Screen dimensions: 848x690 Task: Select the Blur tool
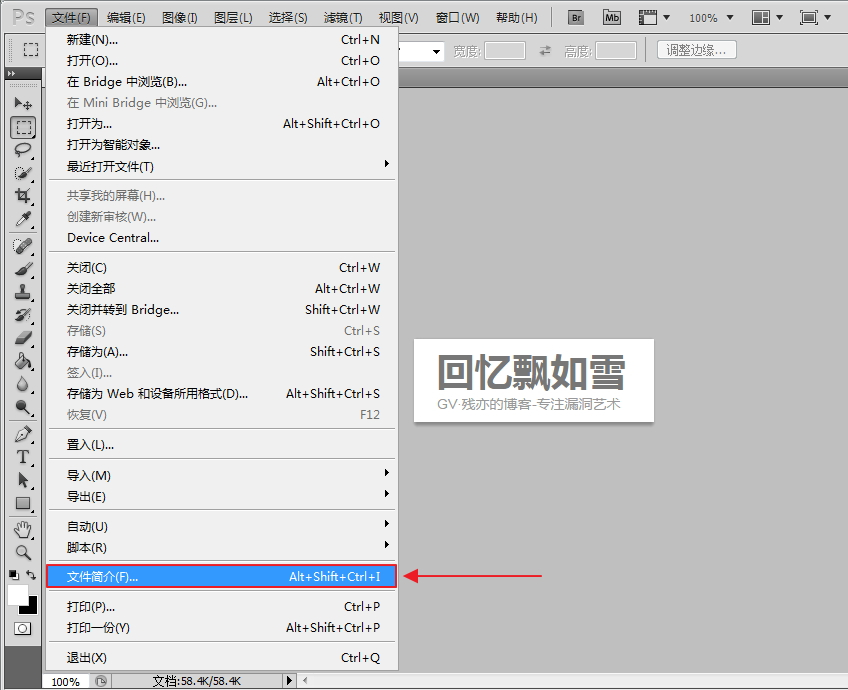(x=23, y=384)
